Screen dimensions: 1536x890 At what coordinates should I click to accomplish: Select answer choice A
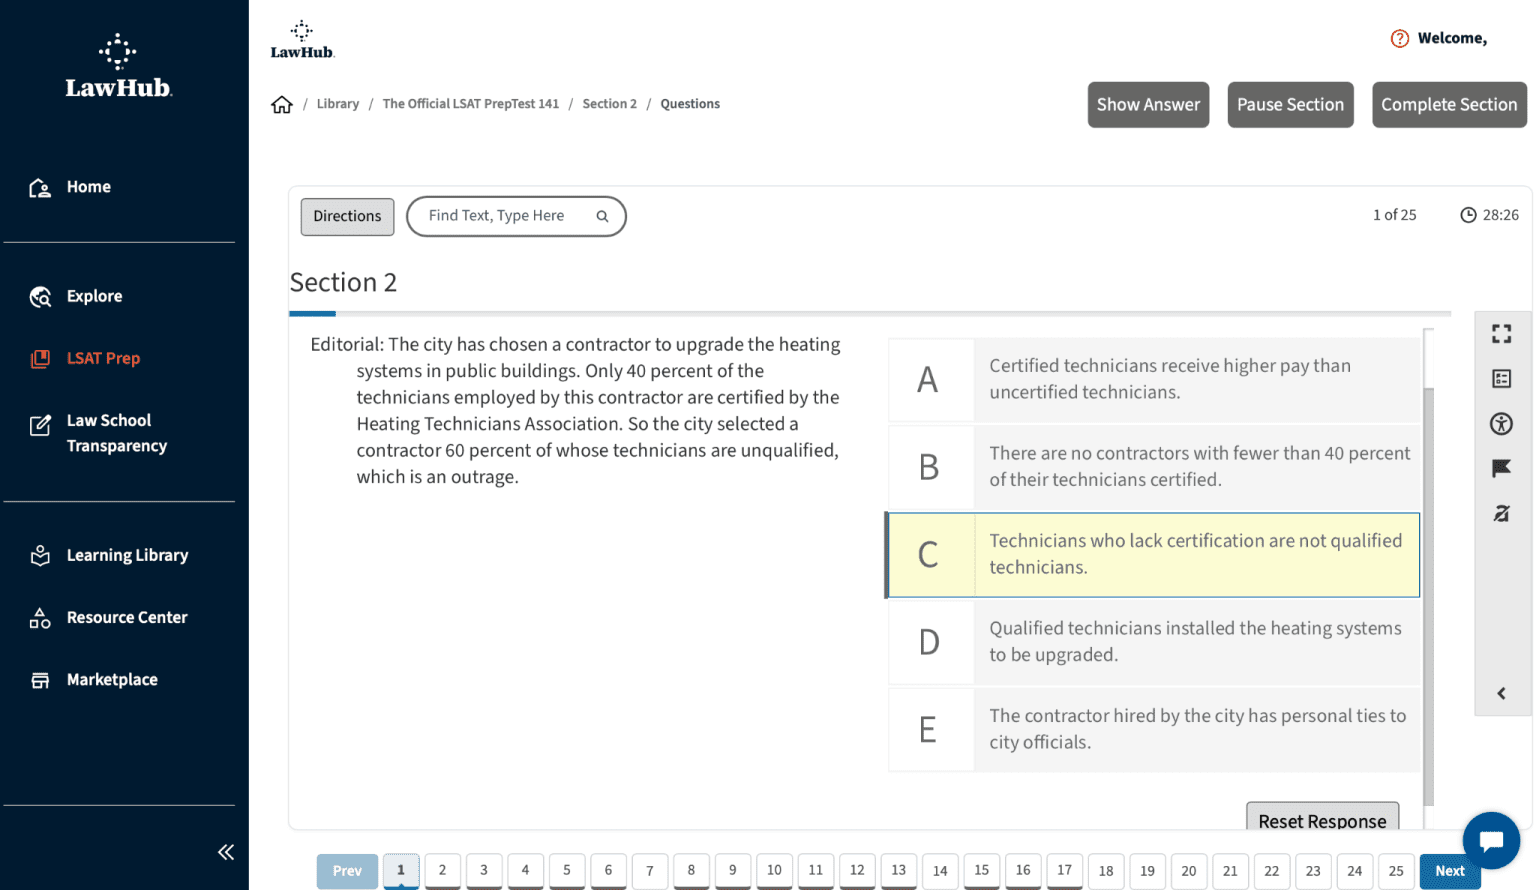pyautogui.click(x=1154, y=380)
